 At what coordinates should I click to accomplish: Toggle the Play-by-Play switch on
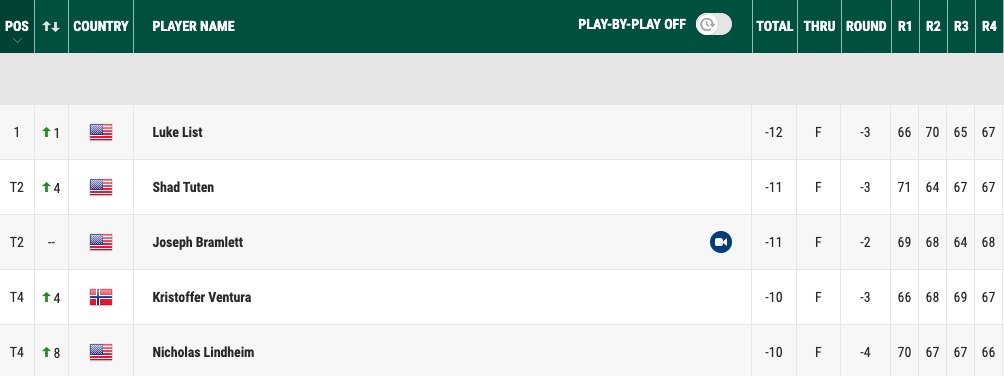pyautogui.click(x=713, y=25)
